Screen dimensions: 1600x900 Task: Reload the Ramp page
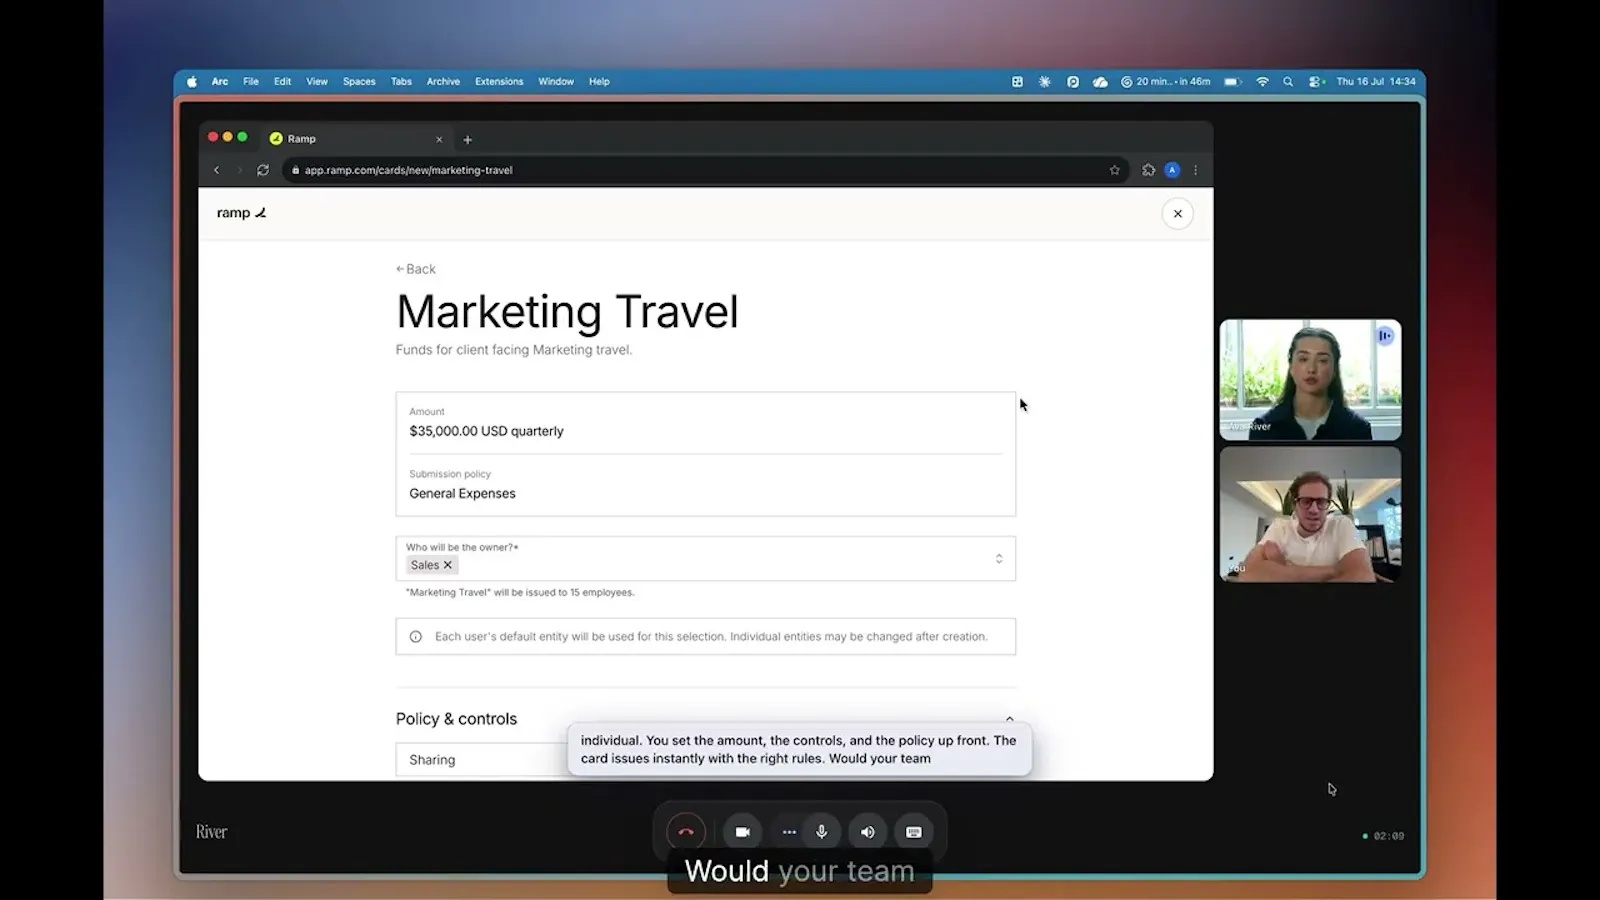point(263,170)
